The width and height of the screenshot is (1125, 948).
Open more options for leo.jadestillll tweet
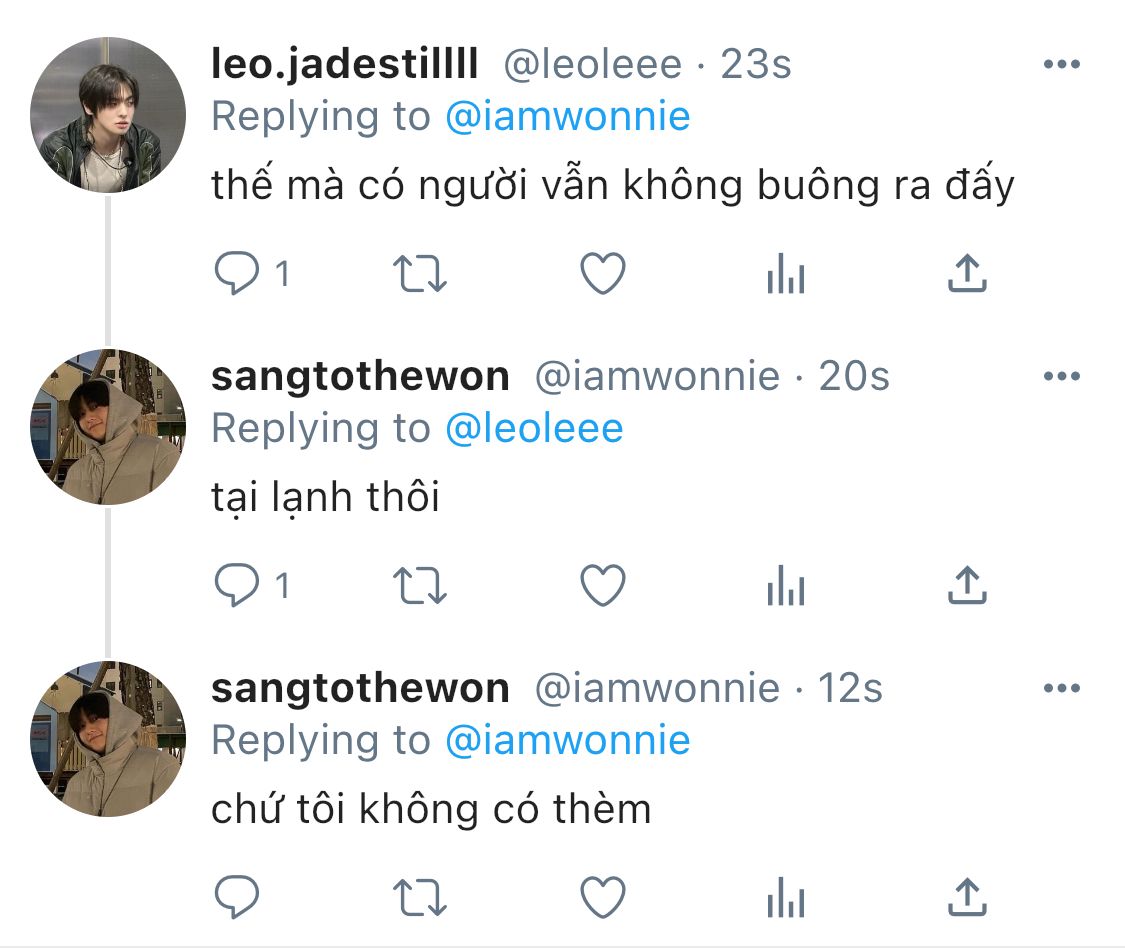pos(1062,64)
